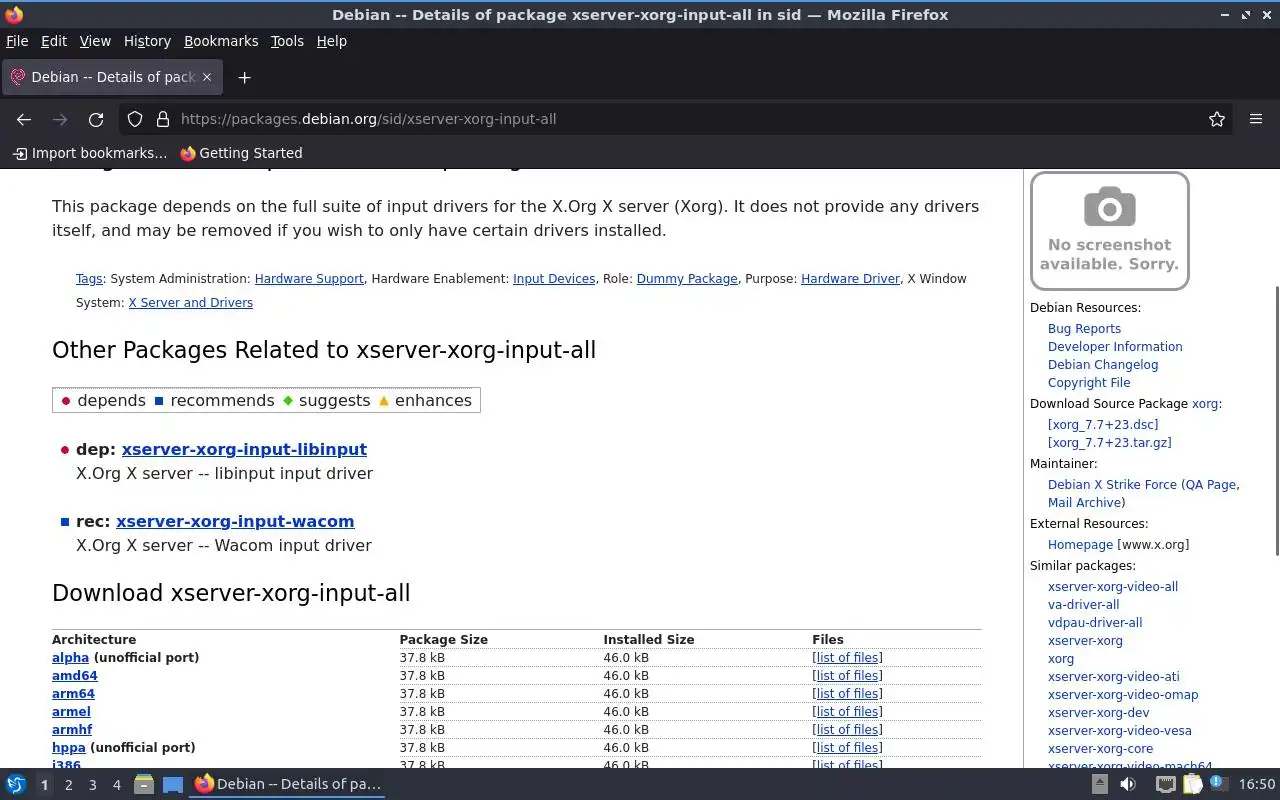1280x800 pixels.
Task: Open the network tray icon
Action: (1165, 785)
